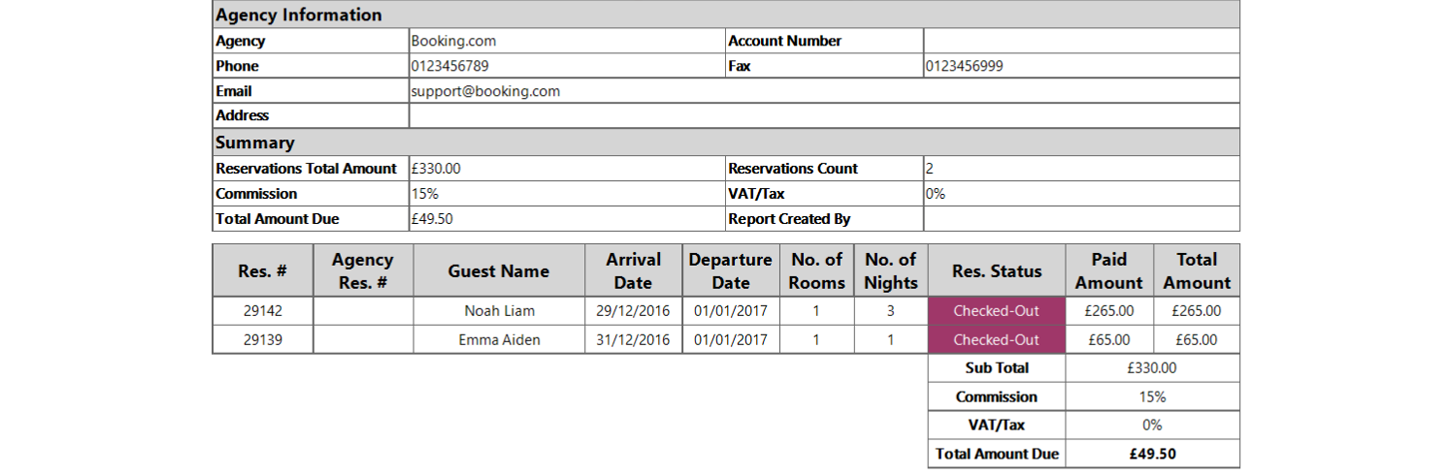Click the Booking.com agency name value
Image resolution: width=1450 pixels, height=475 pixels.
click(x=454, y=41)
